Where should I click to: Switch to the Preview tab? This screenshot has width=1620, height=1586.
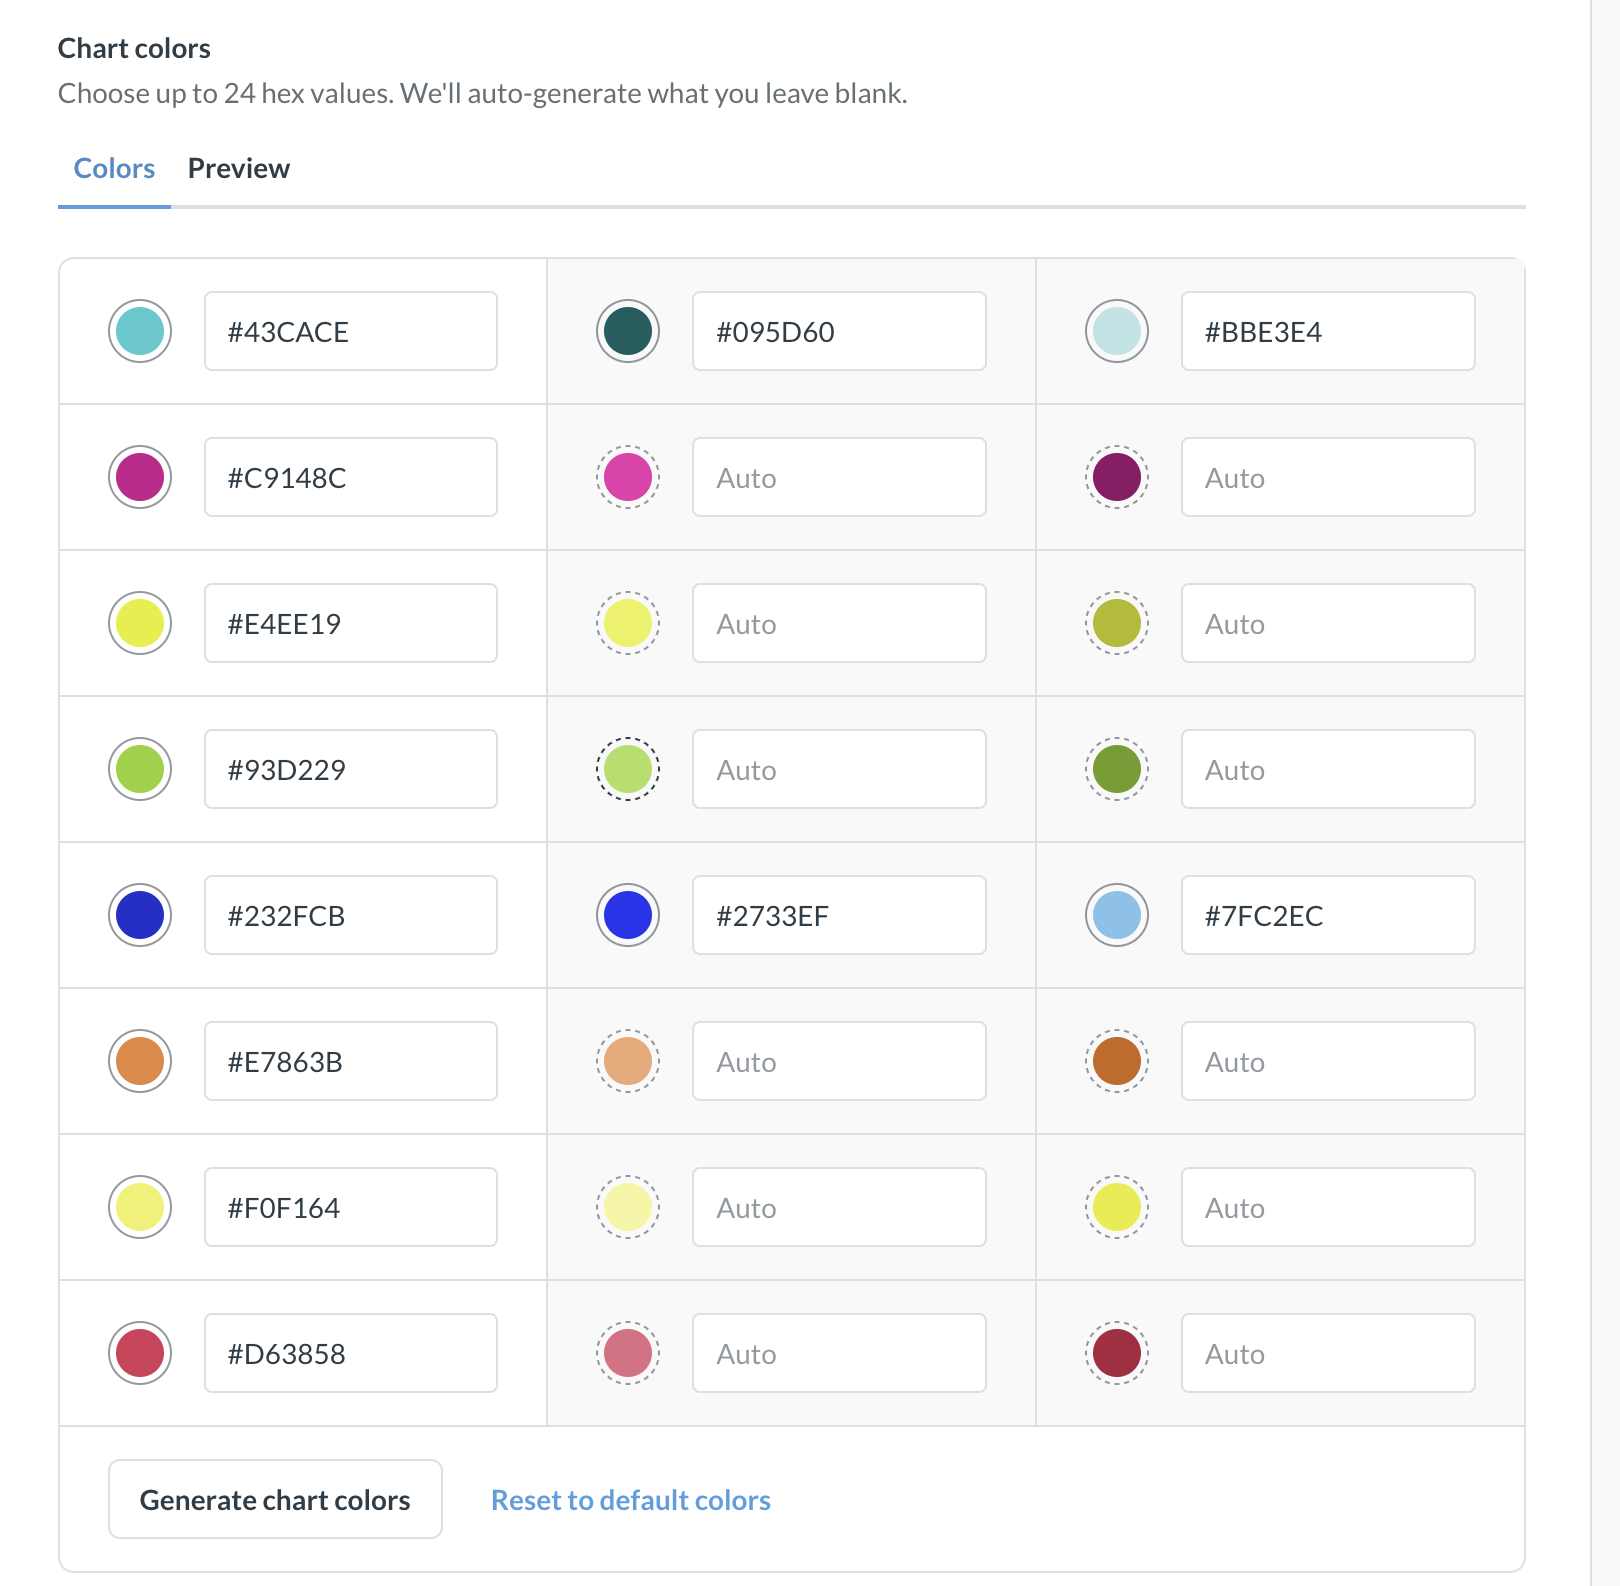[x=238, y=168]
